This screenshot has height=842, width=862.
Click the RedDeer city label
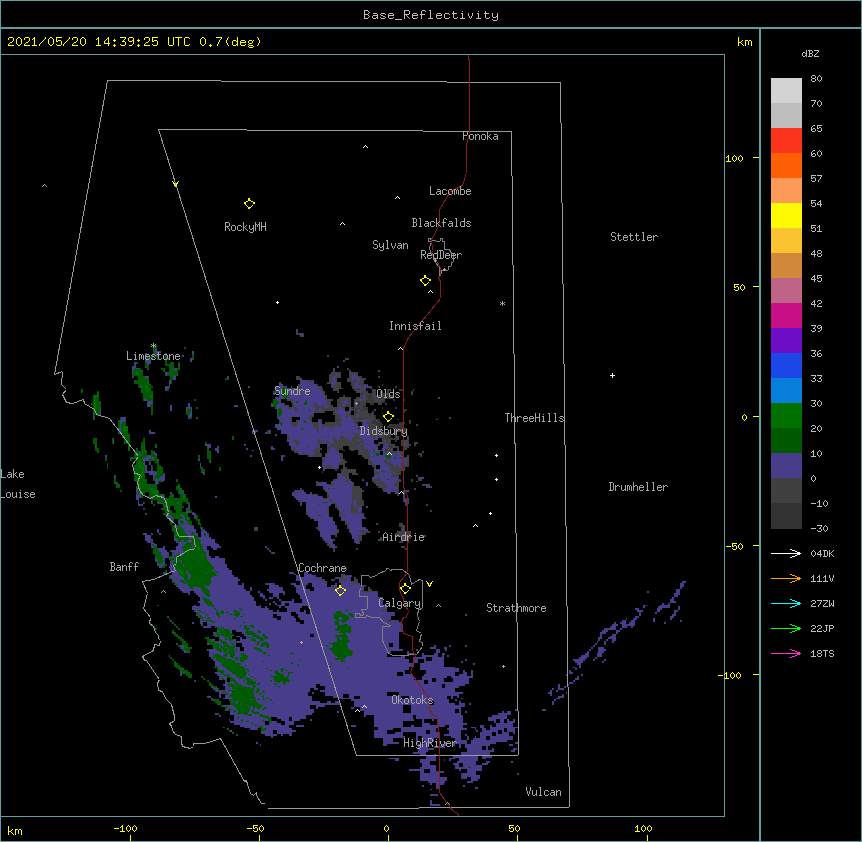pos(441,255)
